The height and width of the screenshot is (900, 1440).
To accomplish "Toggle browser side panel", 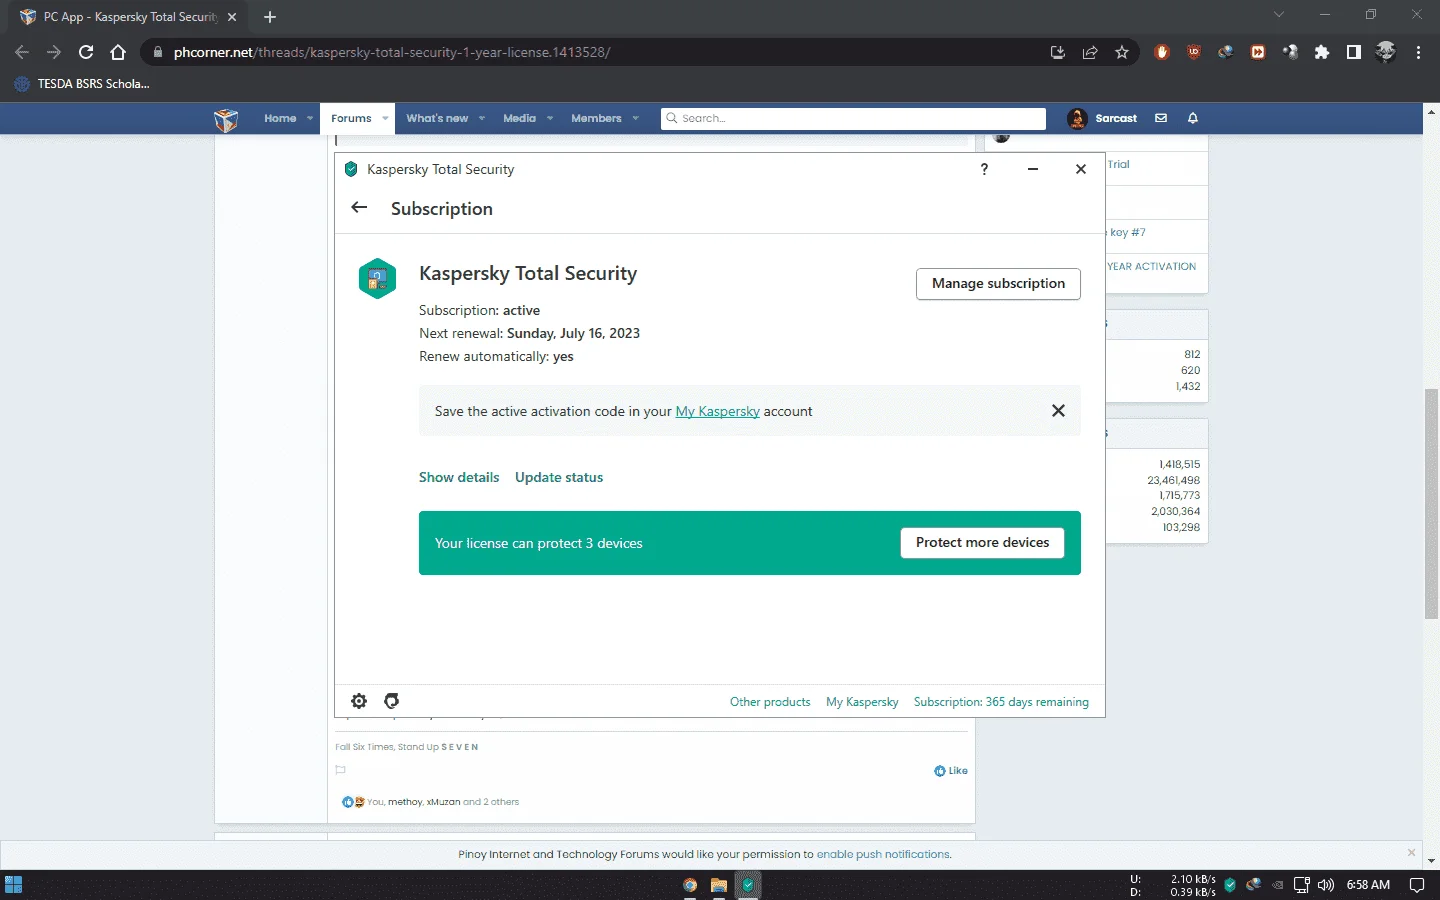I will [x=1354, y=52].
